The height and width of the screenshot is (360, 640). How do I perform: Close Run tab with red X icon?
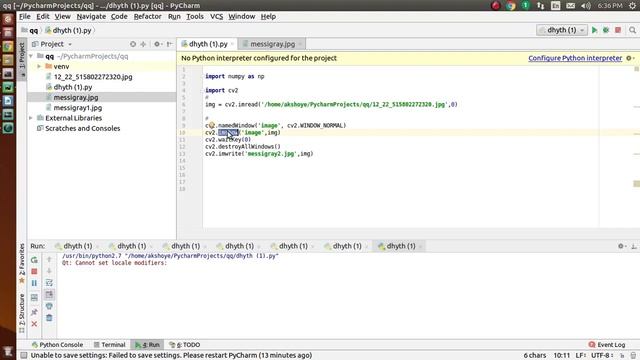(34, 324)
